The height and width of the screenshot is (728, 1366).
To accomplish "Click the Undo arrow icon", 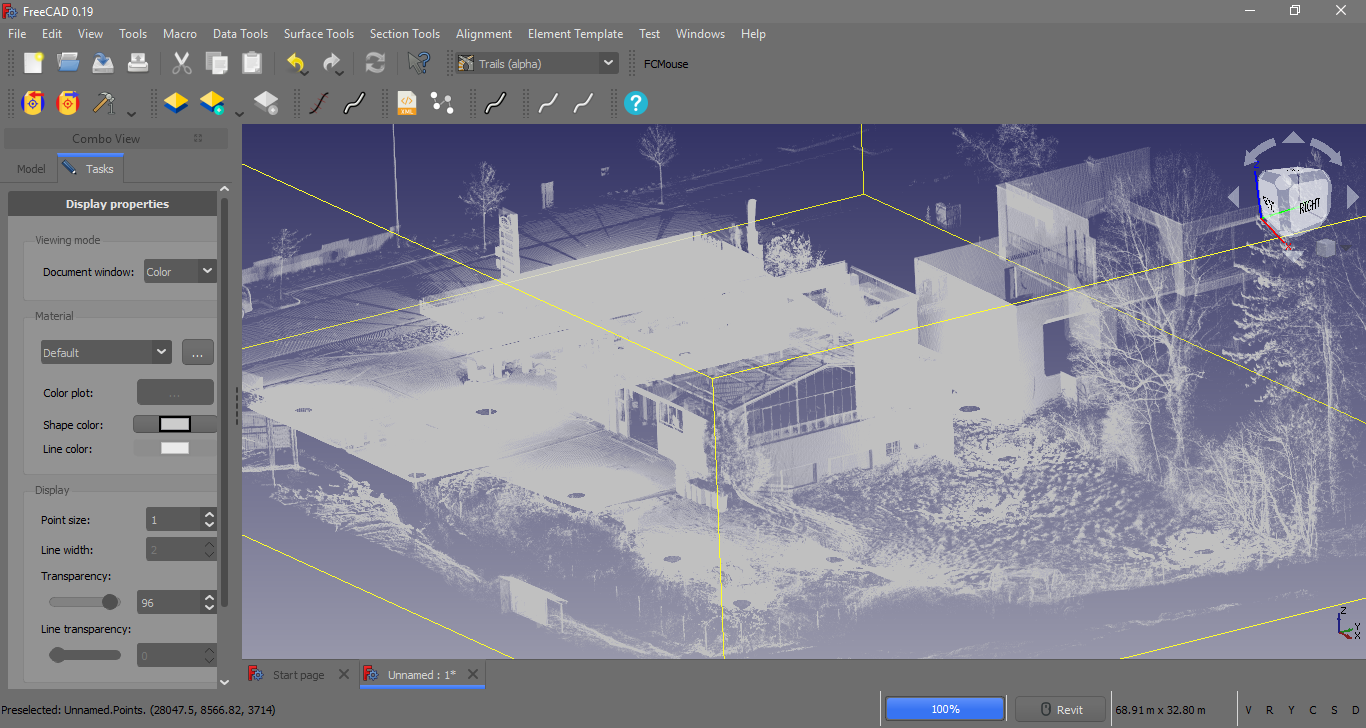I will tap(296, 63).
